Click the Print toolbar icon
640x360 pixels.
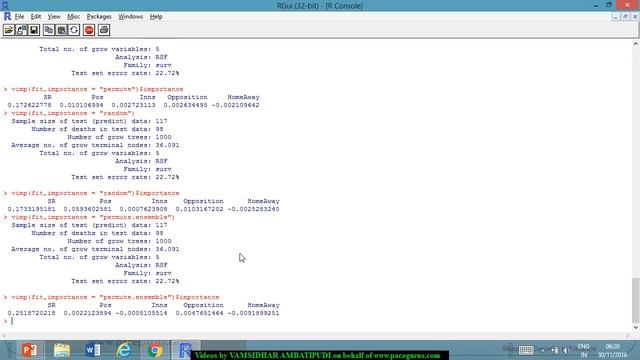pos(104,30)
